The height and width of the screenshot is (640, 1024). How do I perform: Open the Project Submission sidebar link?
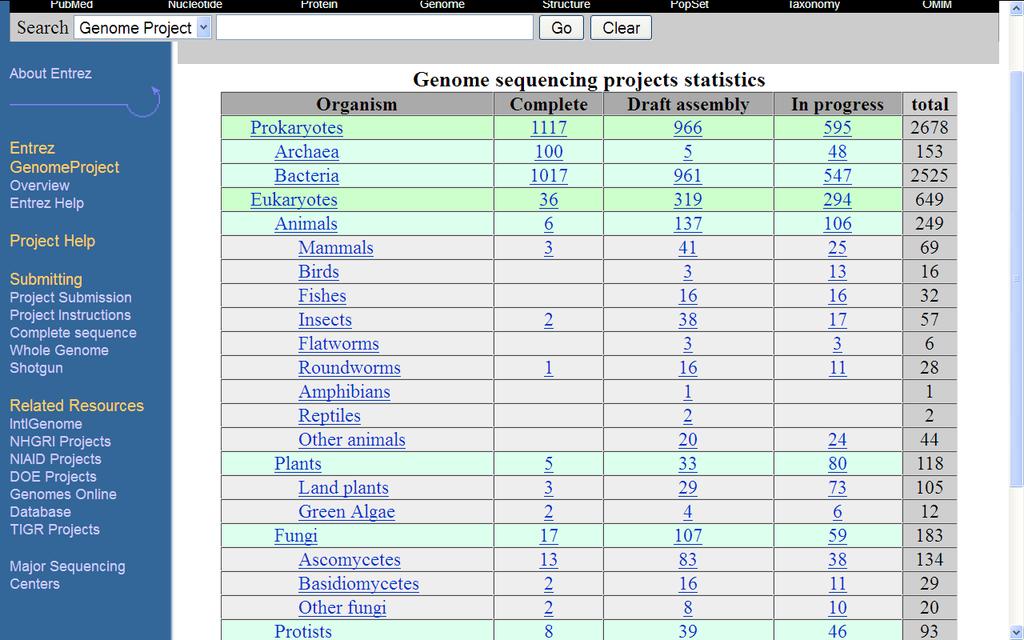pyautogui.click(x=71, y=297)
